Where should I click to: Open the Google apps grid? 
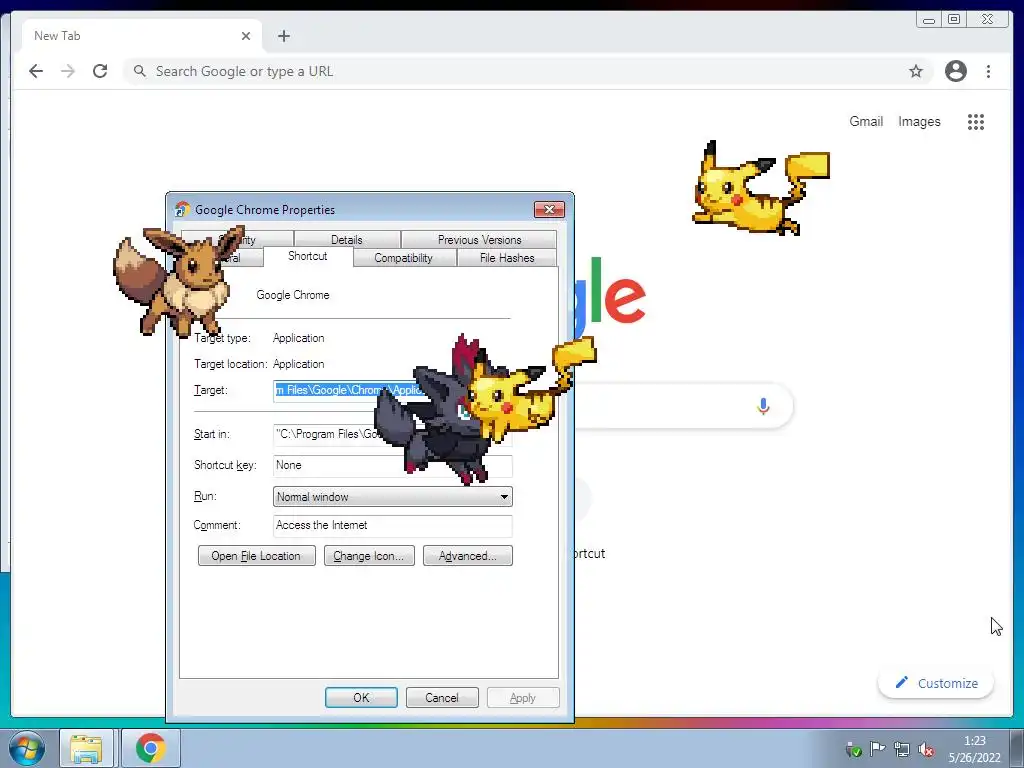click(x=976, y=121)
